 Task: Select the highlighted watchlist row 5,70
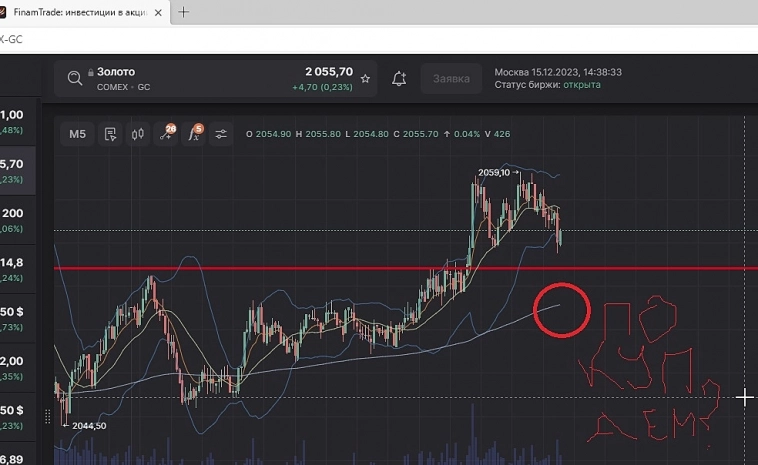pos(17,171)
